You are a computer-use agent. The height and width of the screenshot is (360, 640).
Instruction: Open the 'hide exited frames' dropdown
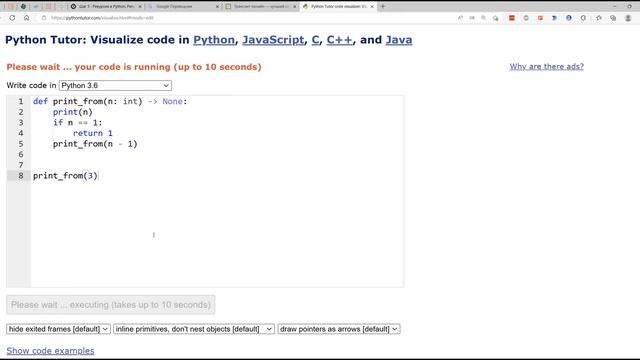(58, 329)
